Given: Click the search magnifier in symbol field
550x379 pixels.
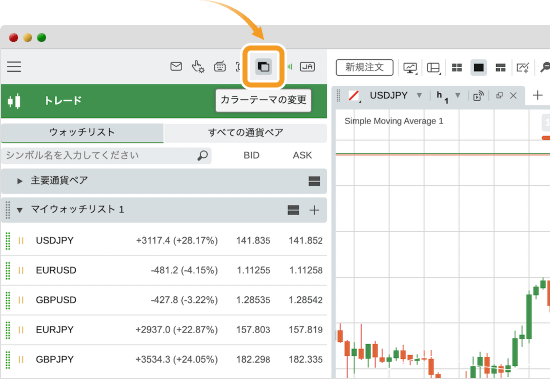Looking at the screenshot, I should (x=202, y=155).
